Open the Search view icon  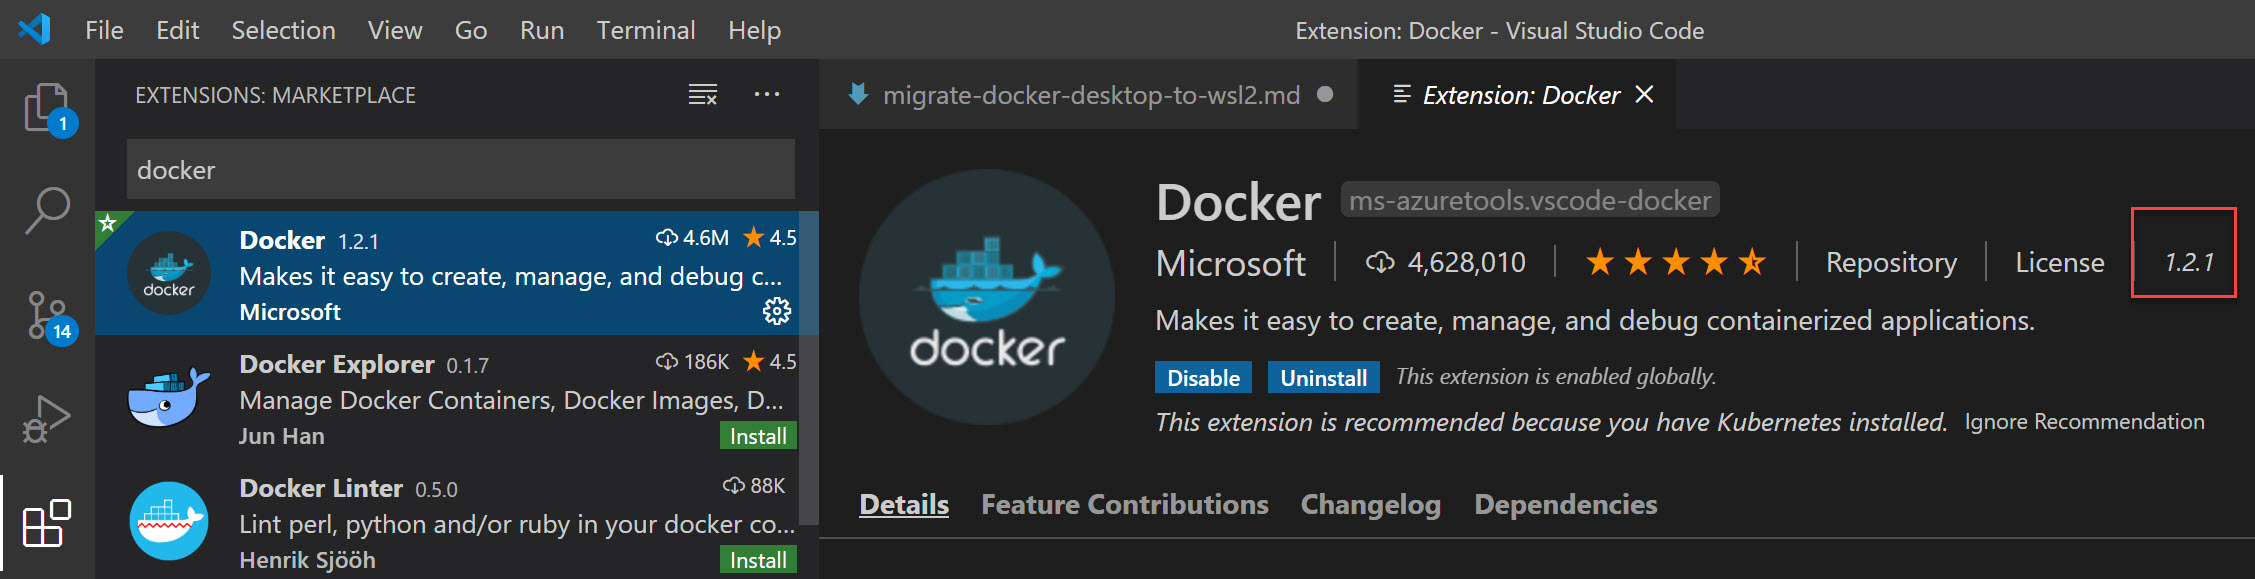pyautogui.click(x=46, y=211)
